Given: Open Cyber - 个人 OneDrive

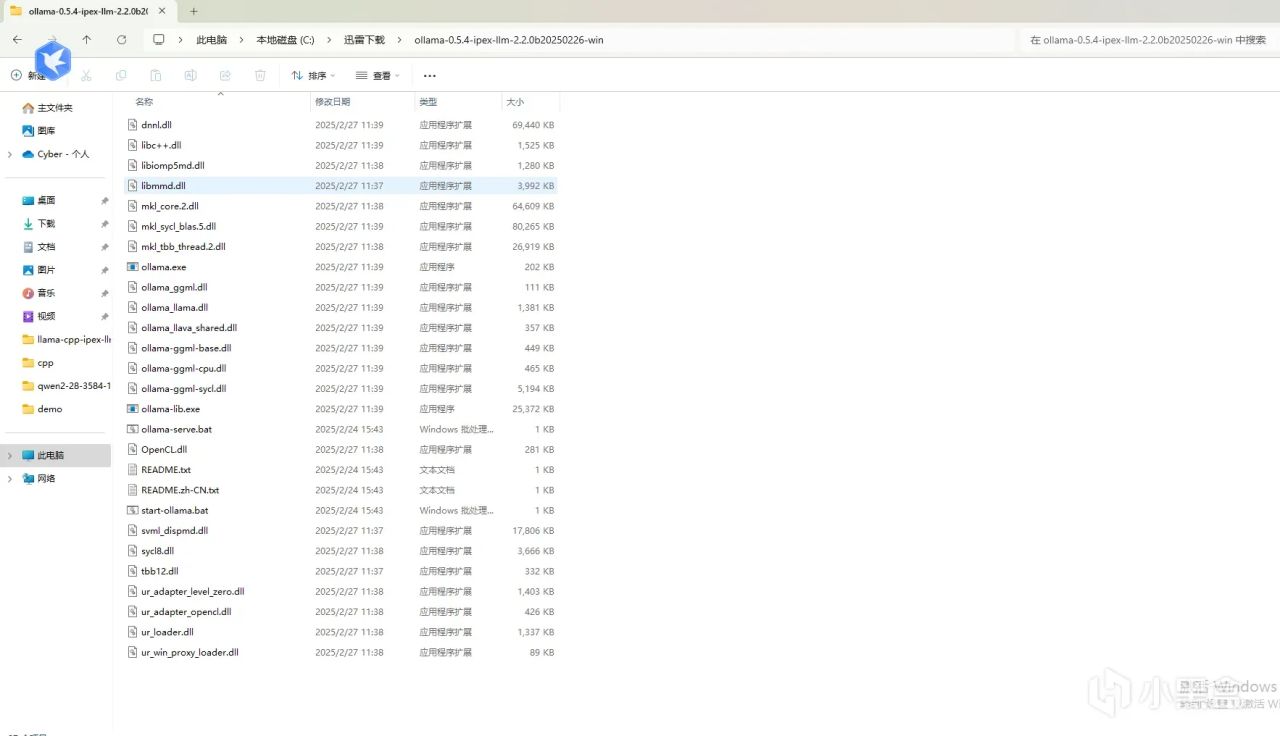Looking at the screenshot, I should coord(56,154).
